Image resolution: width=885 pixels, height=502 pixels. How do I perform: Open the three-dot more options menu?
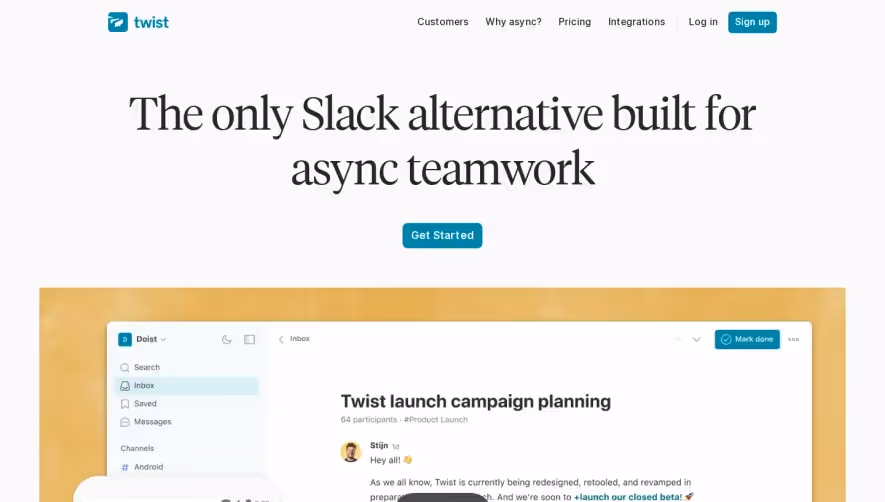pyautogui.click(x=794, y=339)
